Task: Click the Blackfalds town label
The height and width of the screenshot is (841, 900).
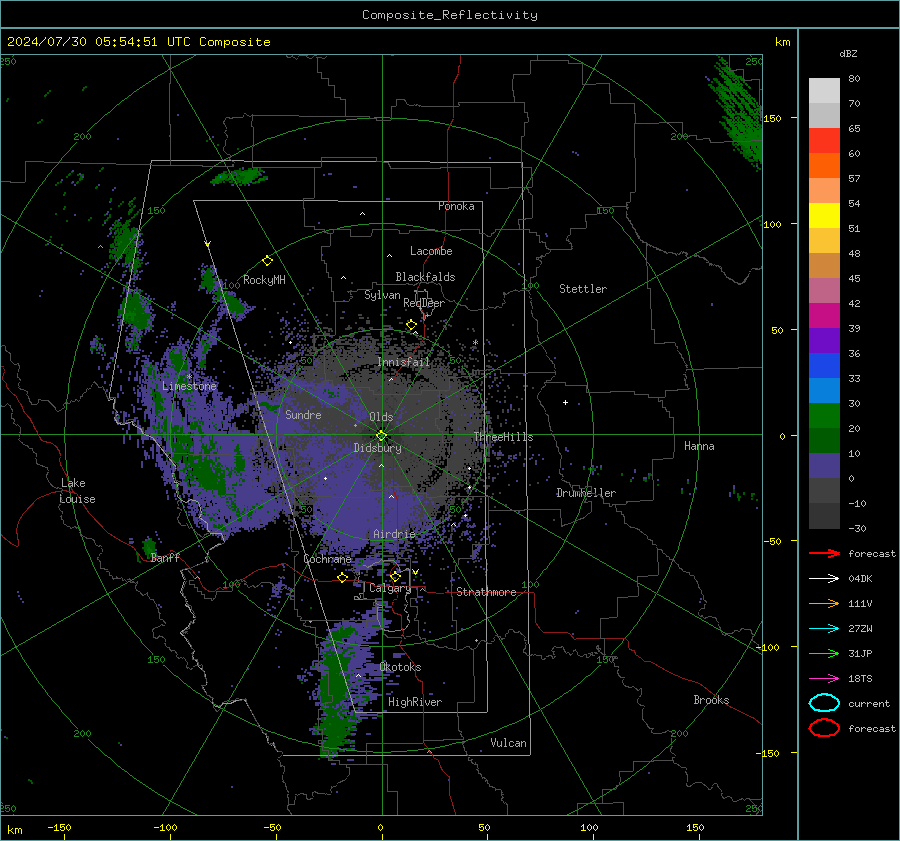Action: click(x=425, y=277)
